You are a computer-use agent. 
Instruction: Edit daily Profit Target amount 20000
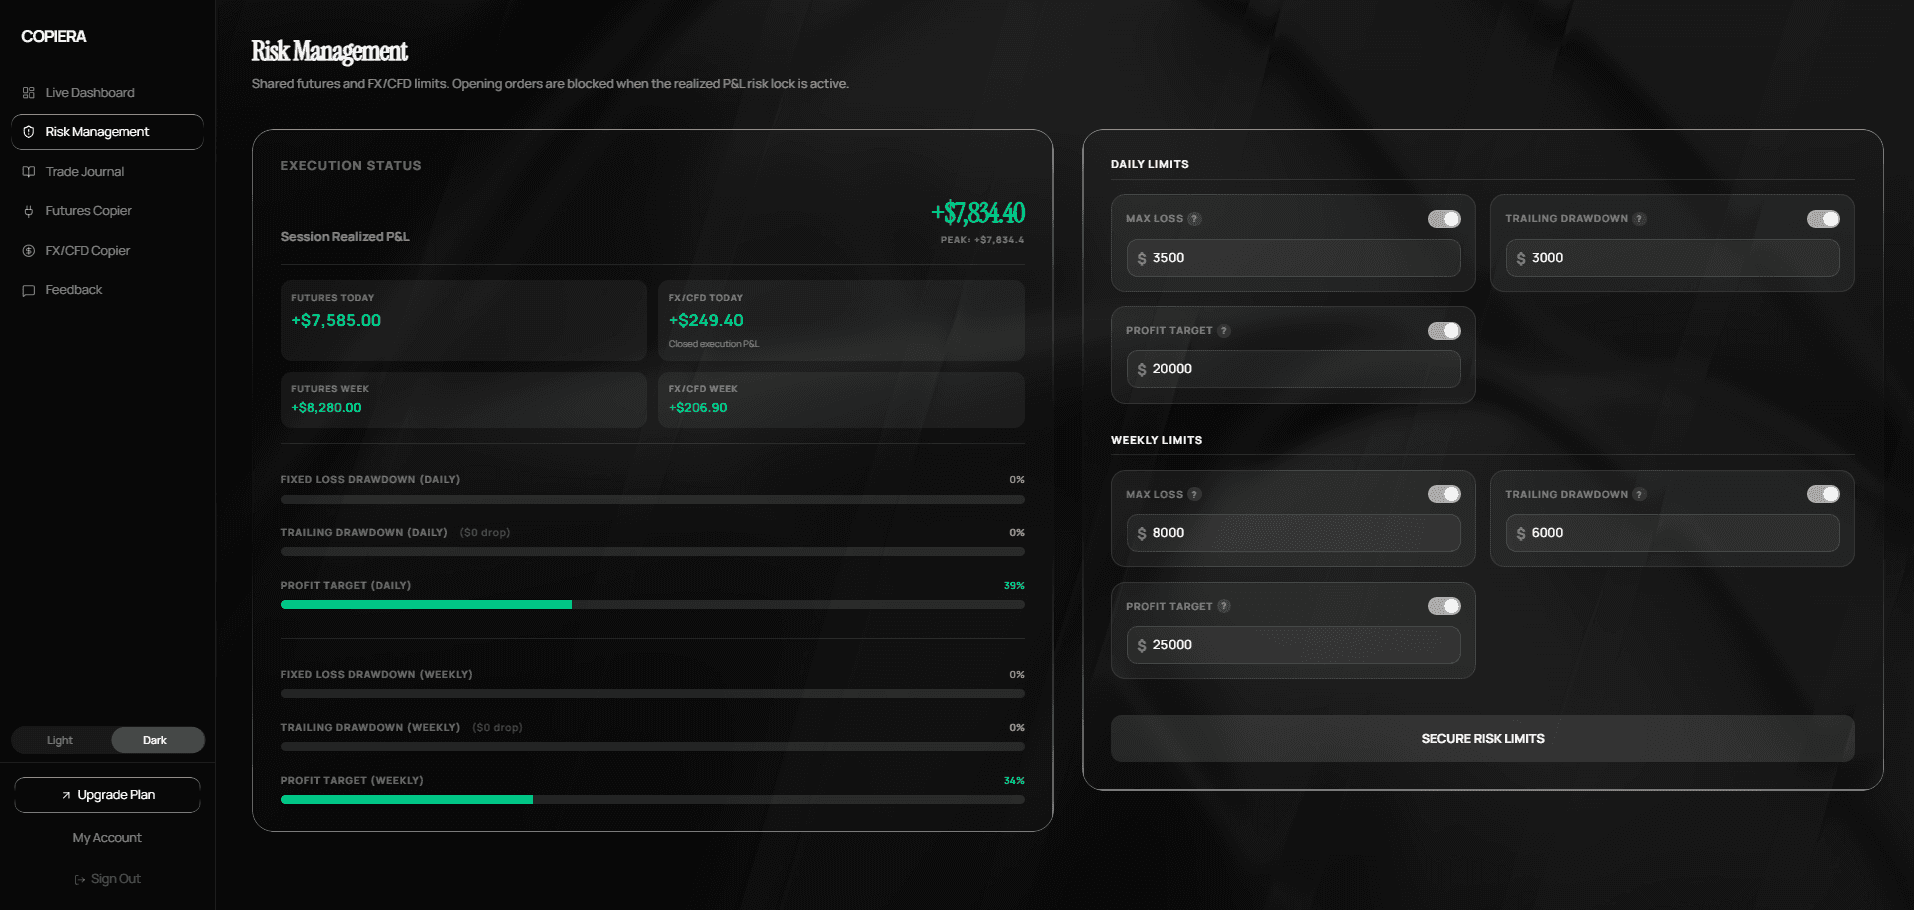[1293, 369]
